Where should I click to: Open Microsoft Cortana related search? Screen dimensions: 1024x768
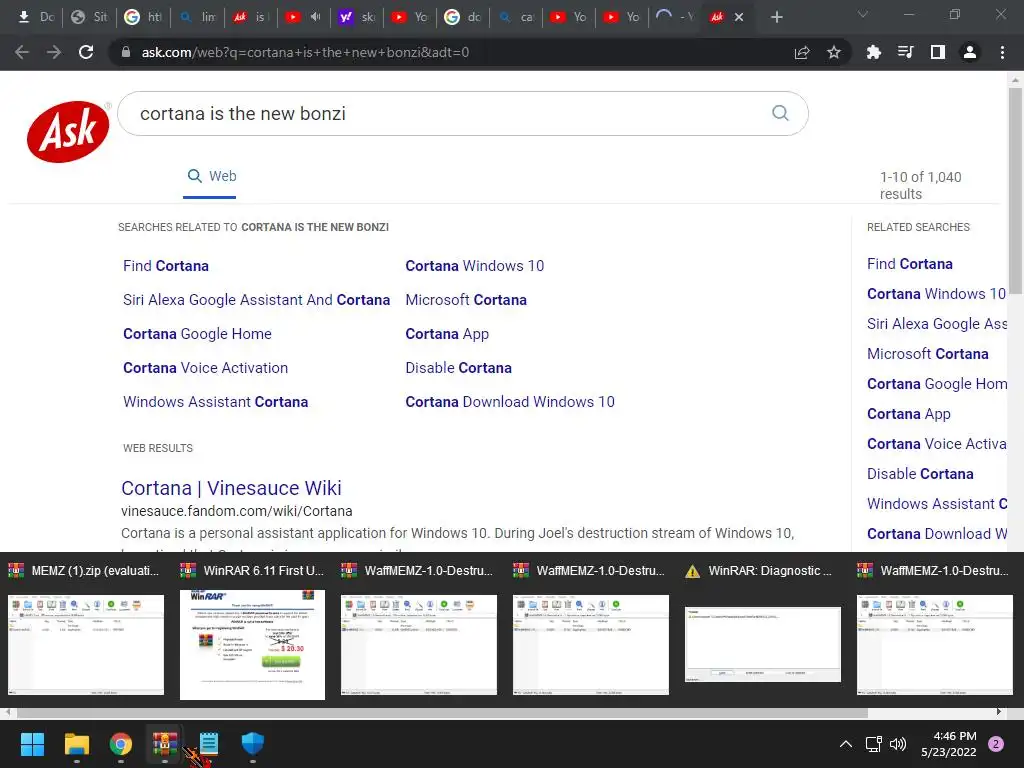coord(466,300)
